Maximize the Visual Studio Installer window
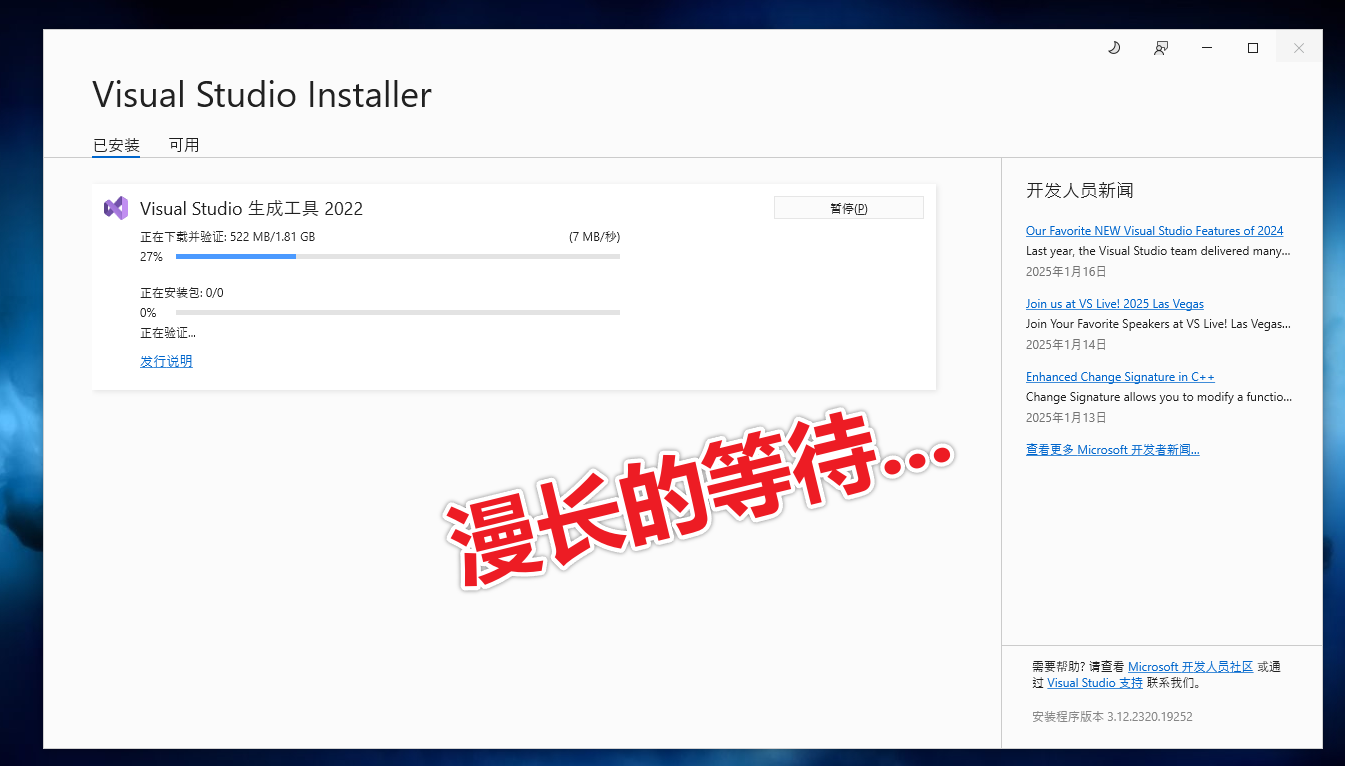 [1253, 48]
